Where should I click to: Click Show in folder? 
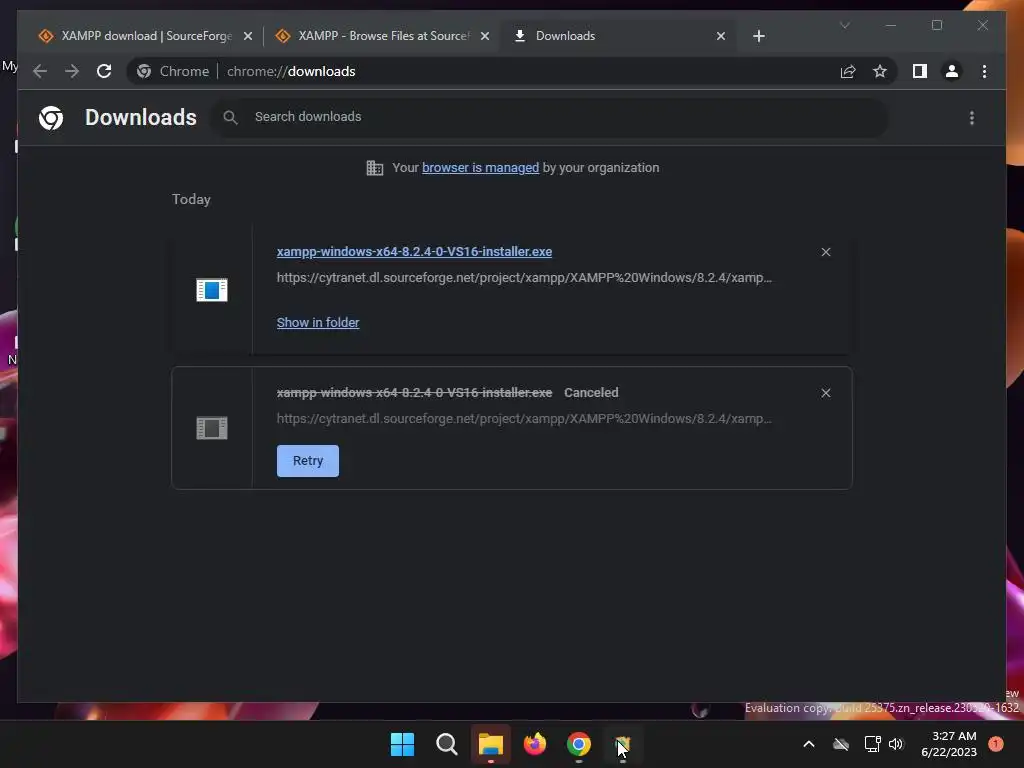pos(318,323)
